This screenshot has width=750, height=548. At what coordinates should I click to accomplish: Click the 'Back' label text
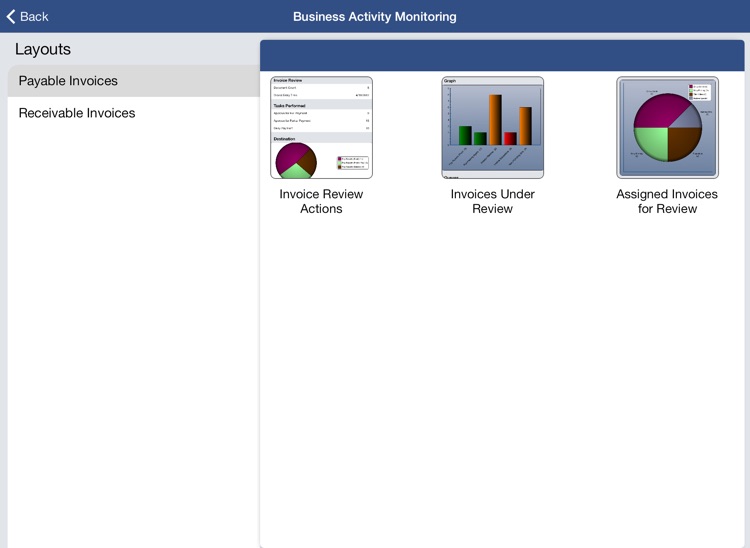(34, 17)
